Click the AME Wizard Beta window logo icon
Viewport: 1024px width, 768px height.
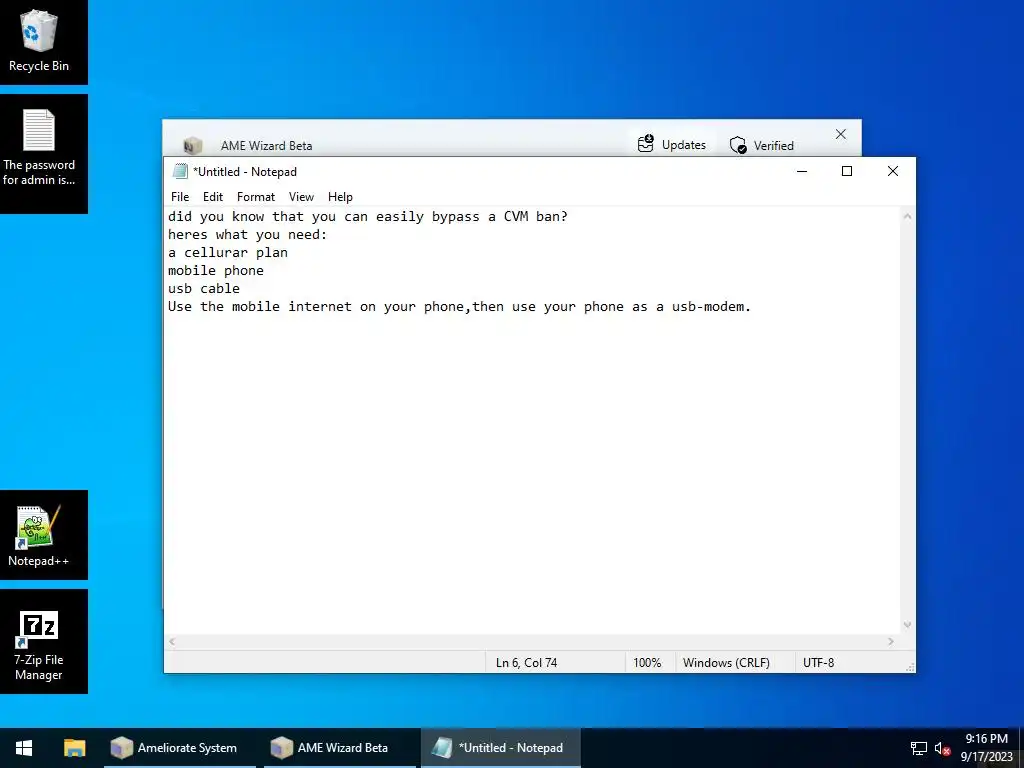click(x=192, y=145)
